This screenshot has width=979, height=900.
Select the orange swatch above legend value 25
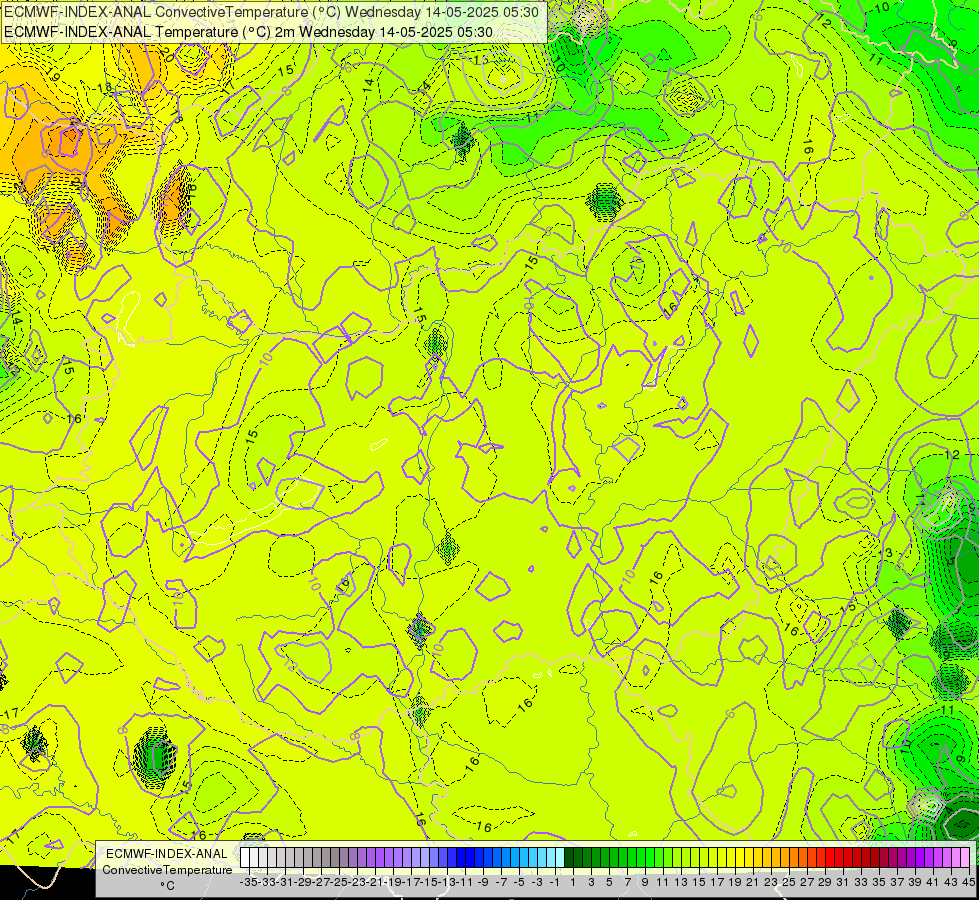pyautogui.click(x=785, y=857)
